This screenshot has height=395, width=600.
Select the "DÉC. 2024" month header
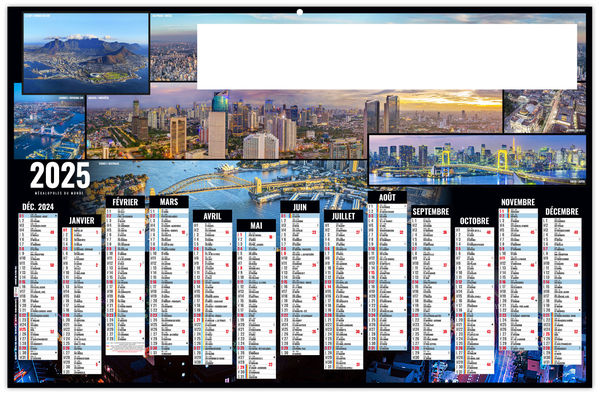pos(38,207)
